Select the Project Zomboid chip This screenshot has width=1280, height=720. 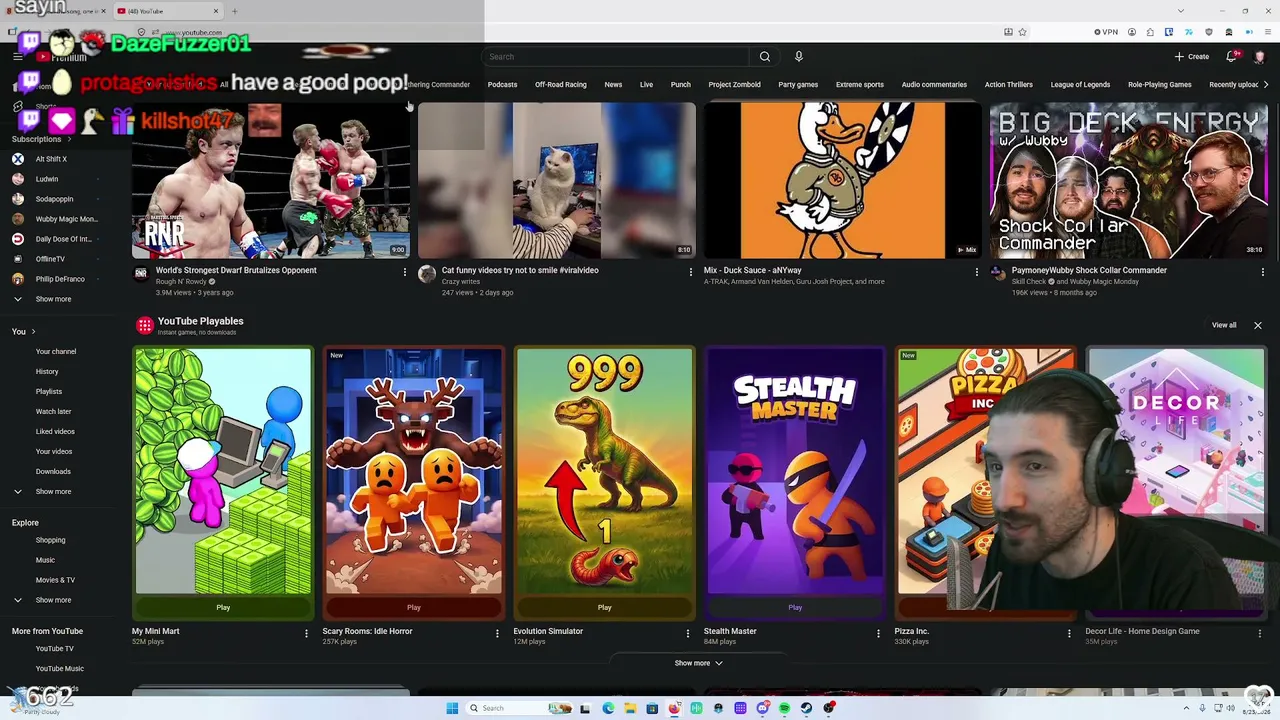[x=734, y=85]
